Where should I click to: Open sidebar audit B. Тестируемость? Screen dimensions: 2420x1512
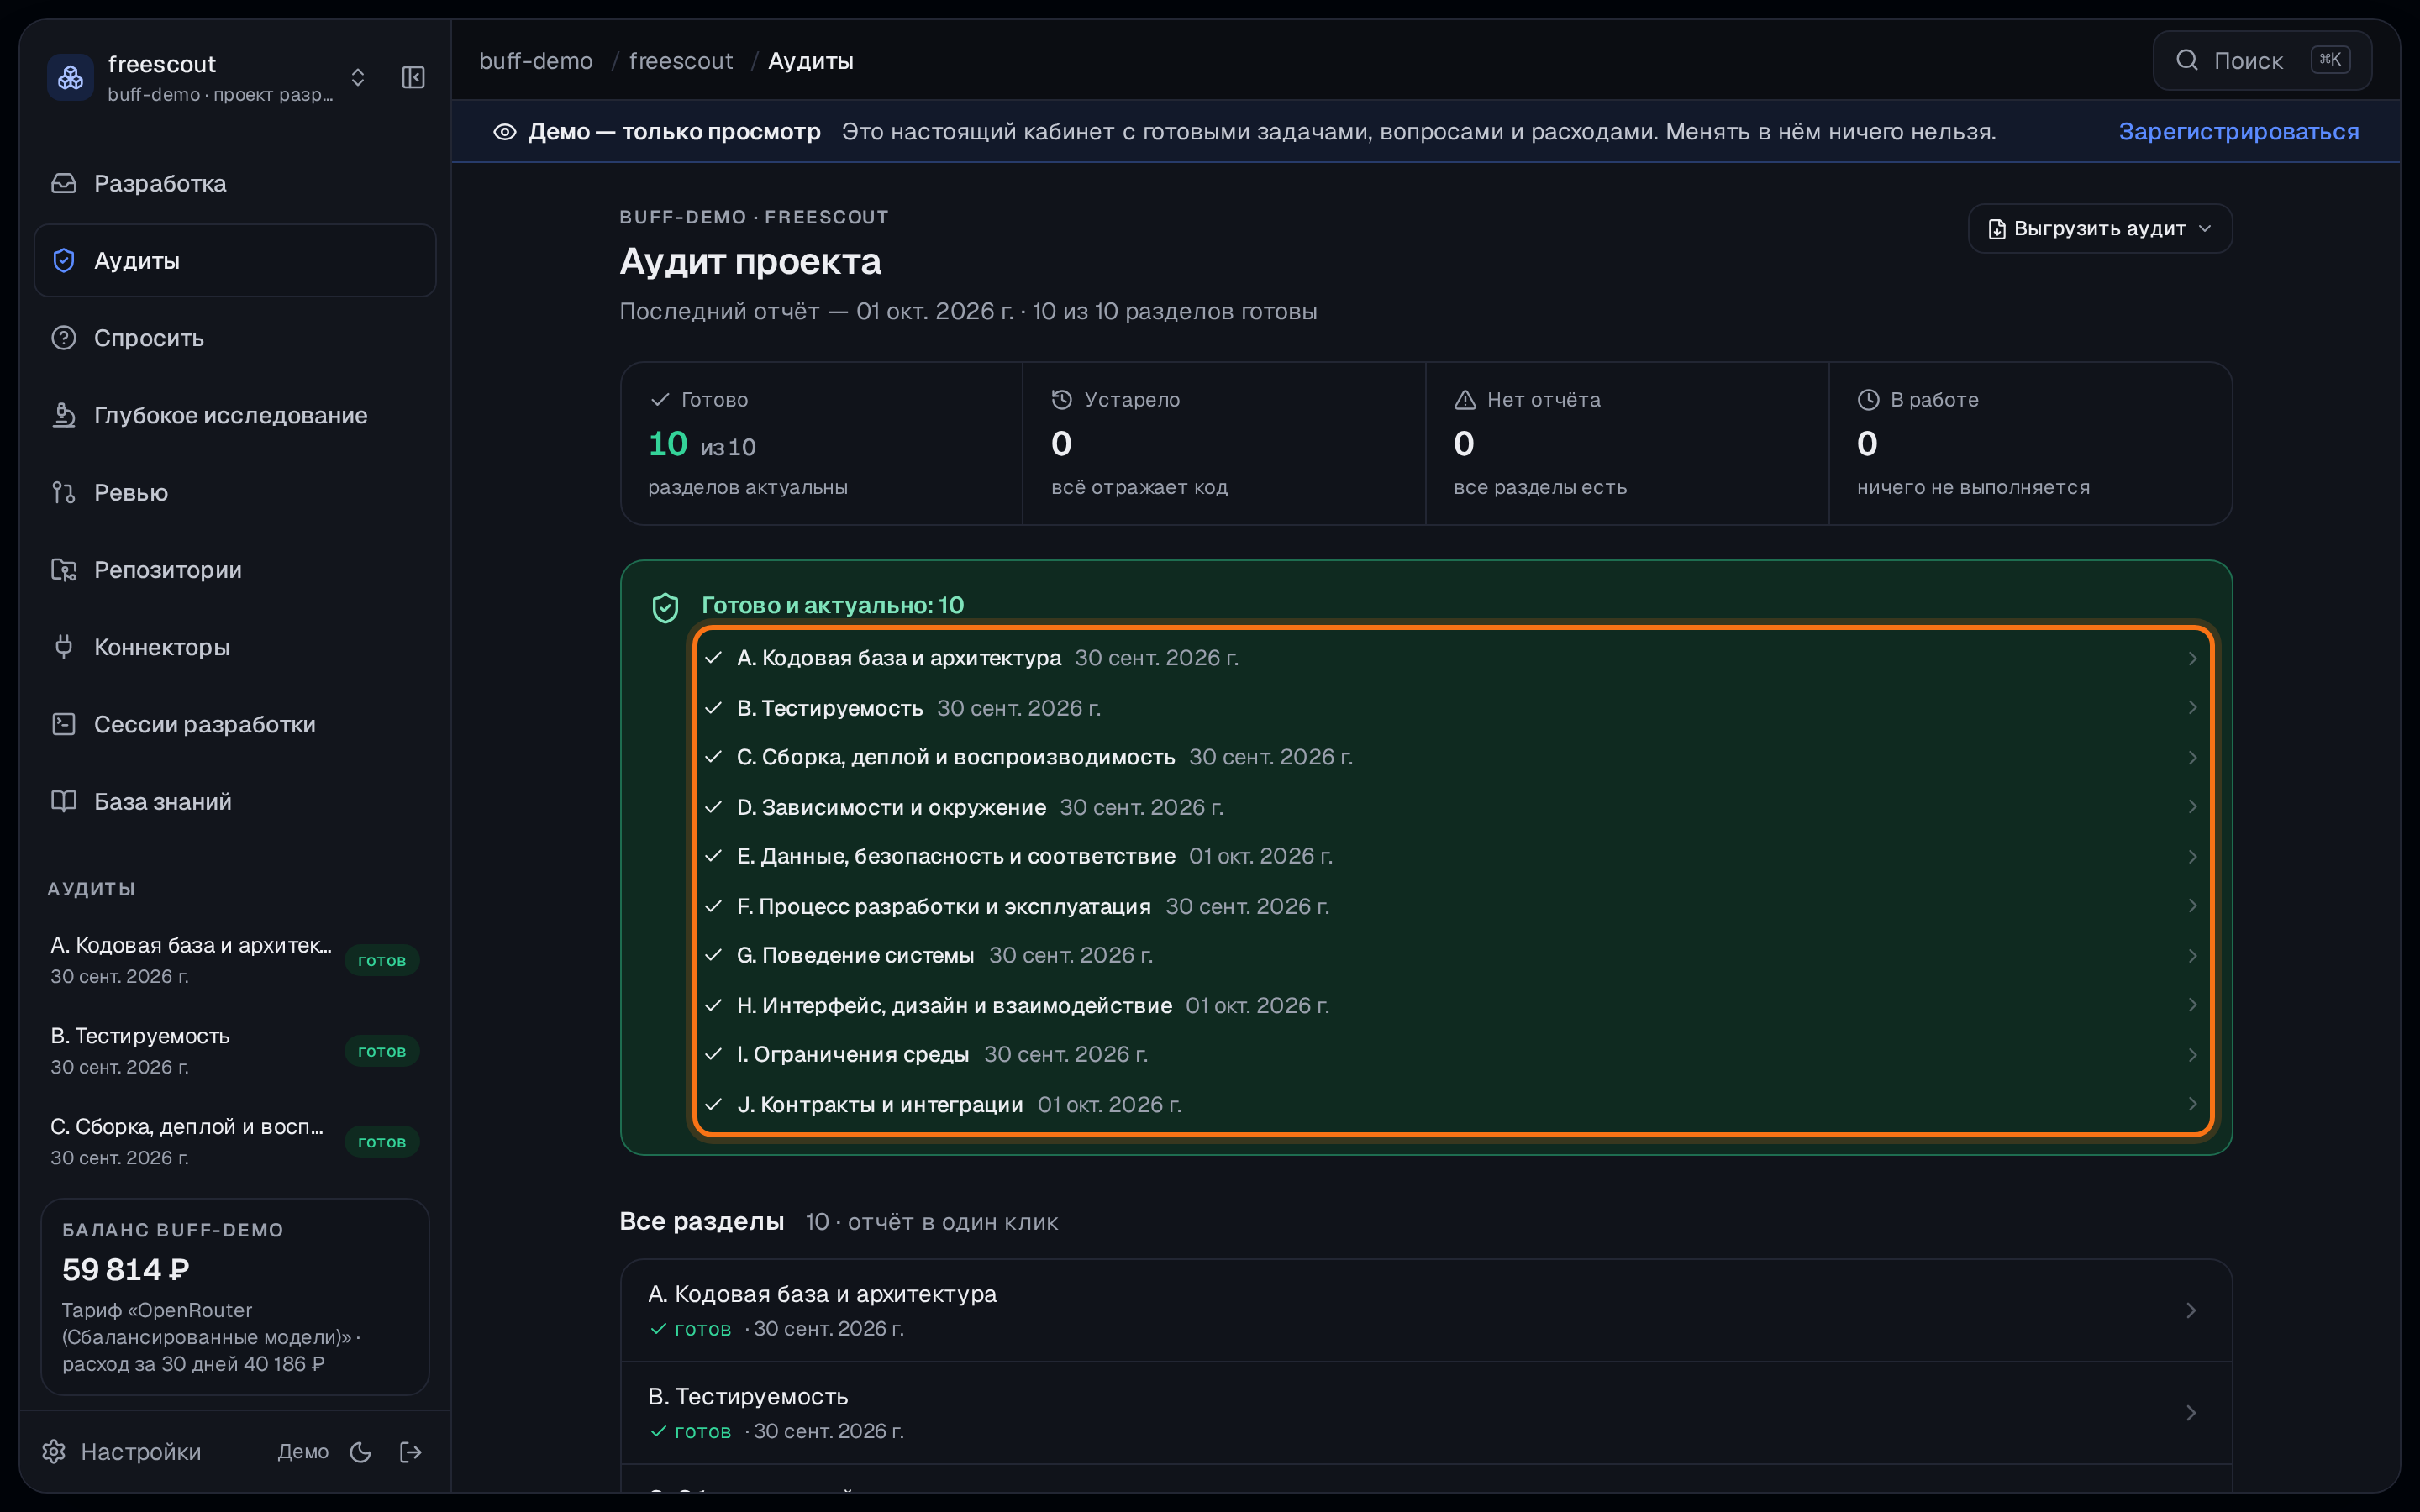(235, 1050)
